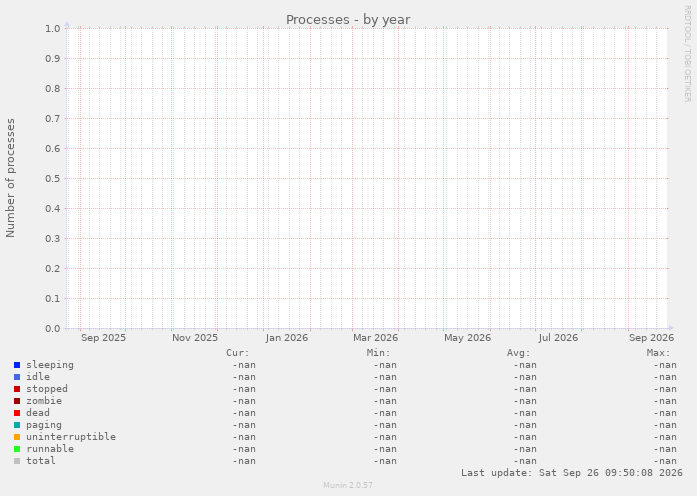Viewport: 697px width, 496px height.
Task: Click the paging legend color swatch
Action: [17, 425]
